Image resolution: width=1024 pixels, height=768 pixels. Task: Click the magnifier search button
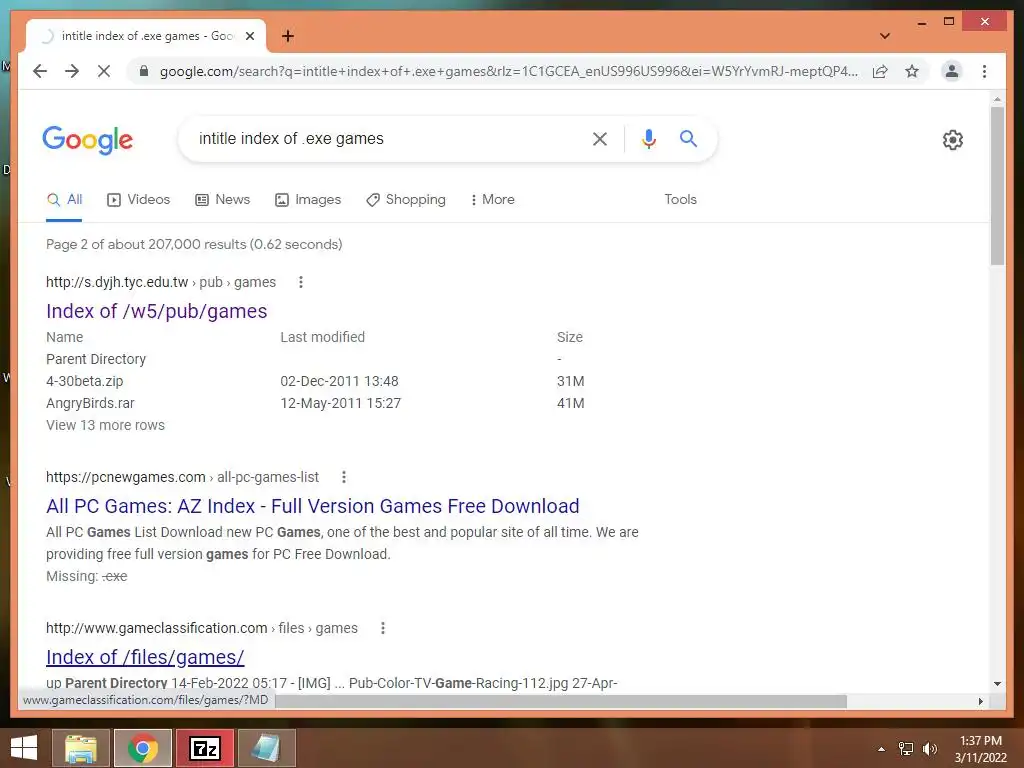click(x=688, y=138)
